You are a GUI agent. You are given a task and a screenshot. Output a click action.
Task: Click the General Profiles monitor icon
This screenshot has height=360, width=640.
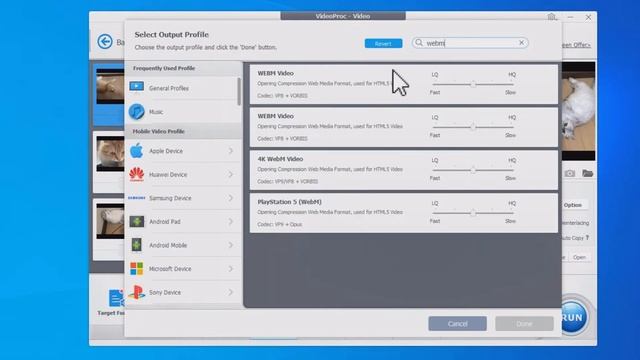coord(136,87)
